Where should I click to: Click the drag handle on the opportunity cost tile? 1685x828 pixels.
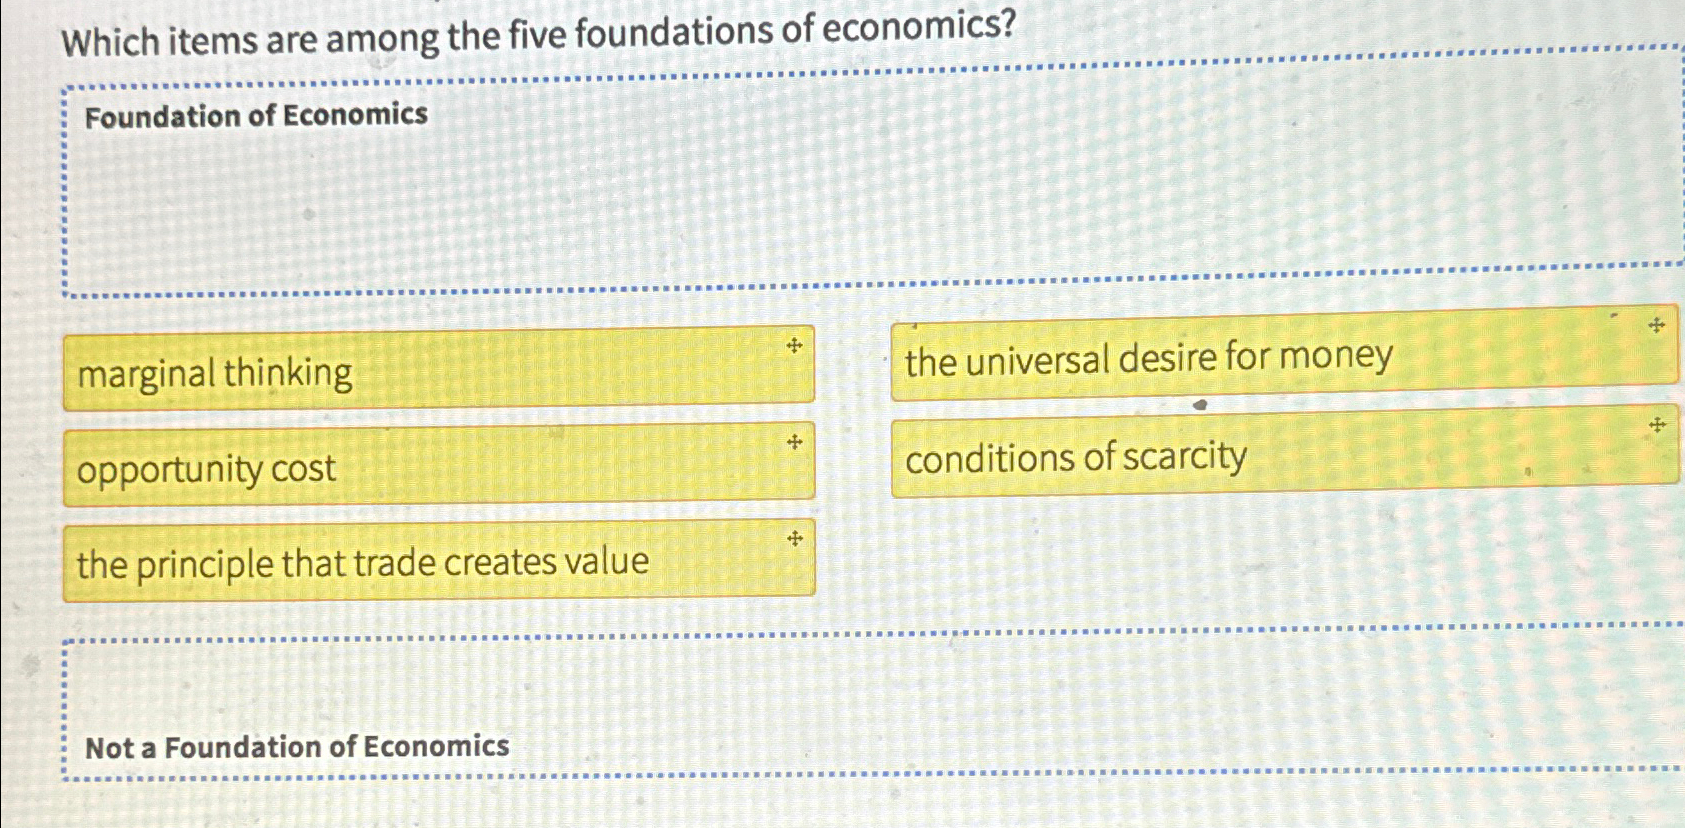tap(793, 443)
